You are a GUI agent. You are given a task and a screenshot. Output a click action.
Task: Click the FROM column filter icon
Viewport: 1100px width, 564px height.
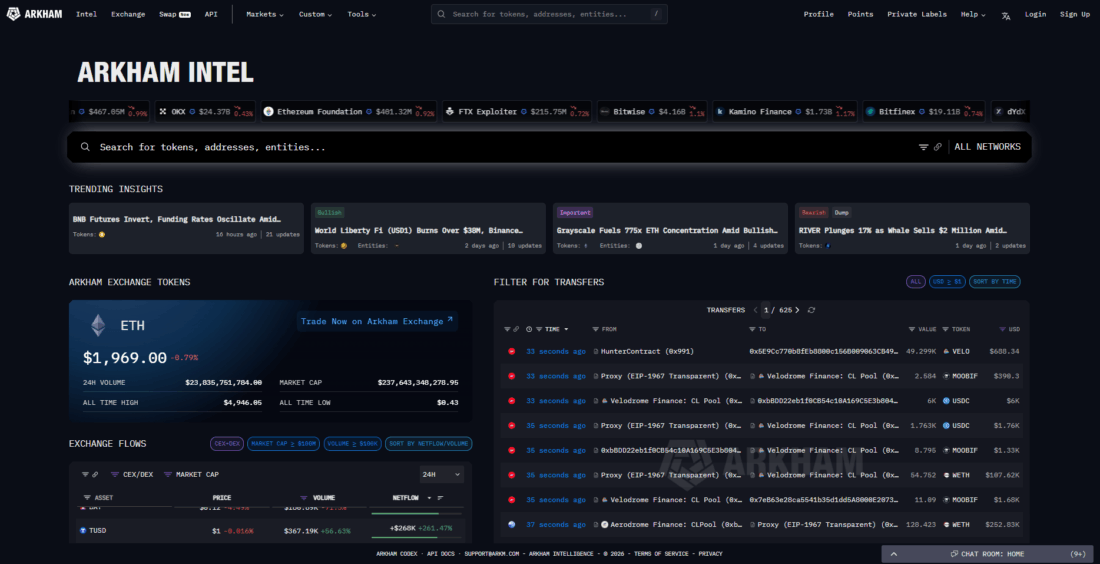click(x=596, y=329)
